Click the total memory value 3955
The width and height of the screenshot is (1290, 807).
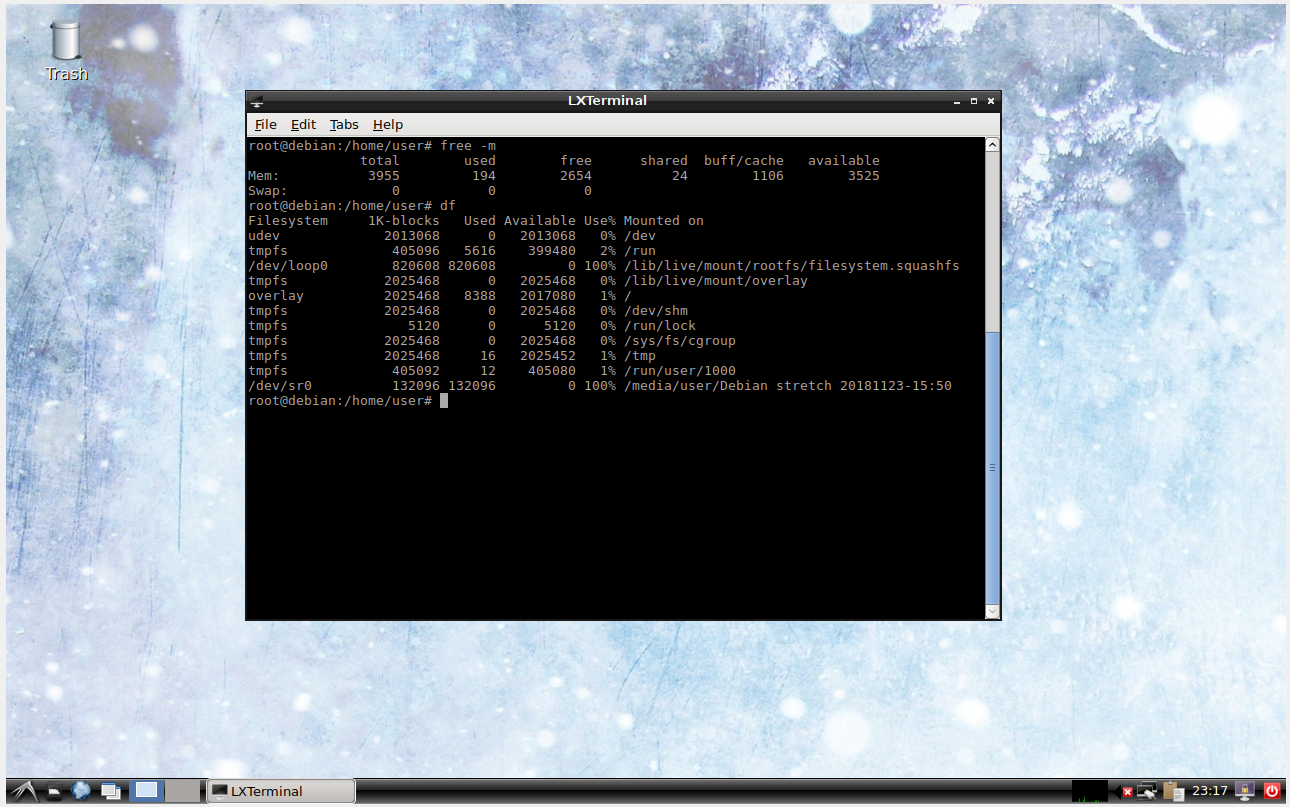coord(384,176)
